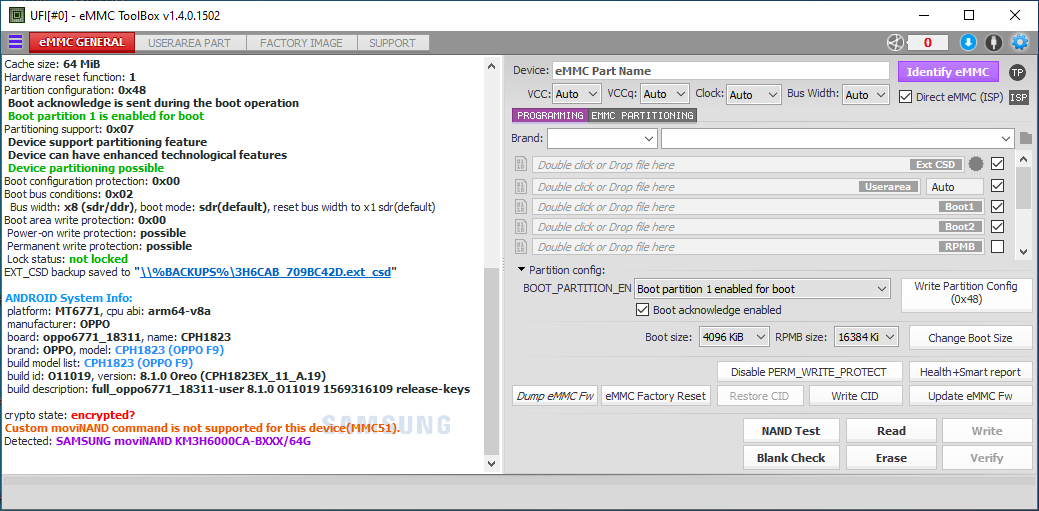Open the SUPPORT tab
The image size is (1039, 511).
click(392, 43)
